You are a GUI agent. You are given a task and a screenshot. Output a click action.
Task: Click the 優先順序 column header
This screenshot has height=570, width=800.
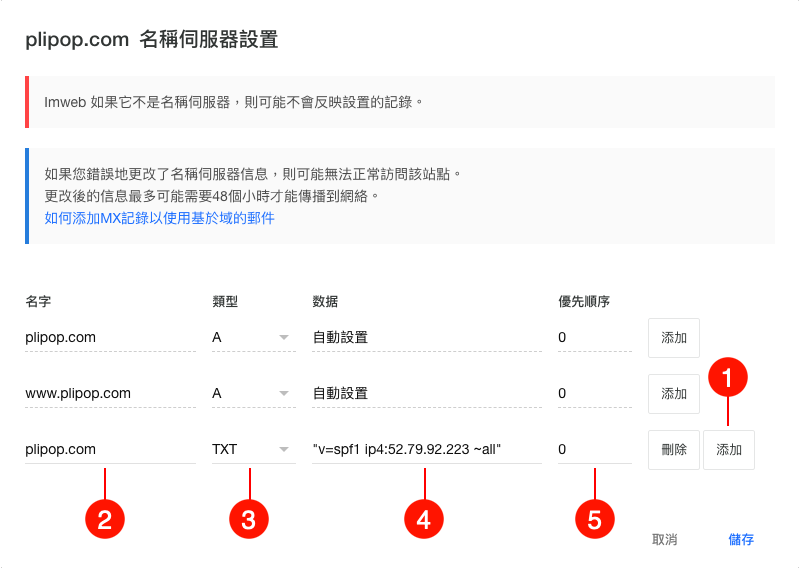pos(584,302)
